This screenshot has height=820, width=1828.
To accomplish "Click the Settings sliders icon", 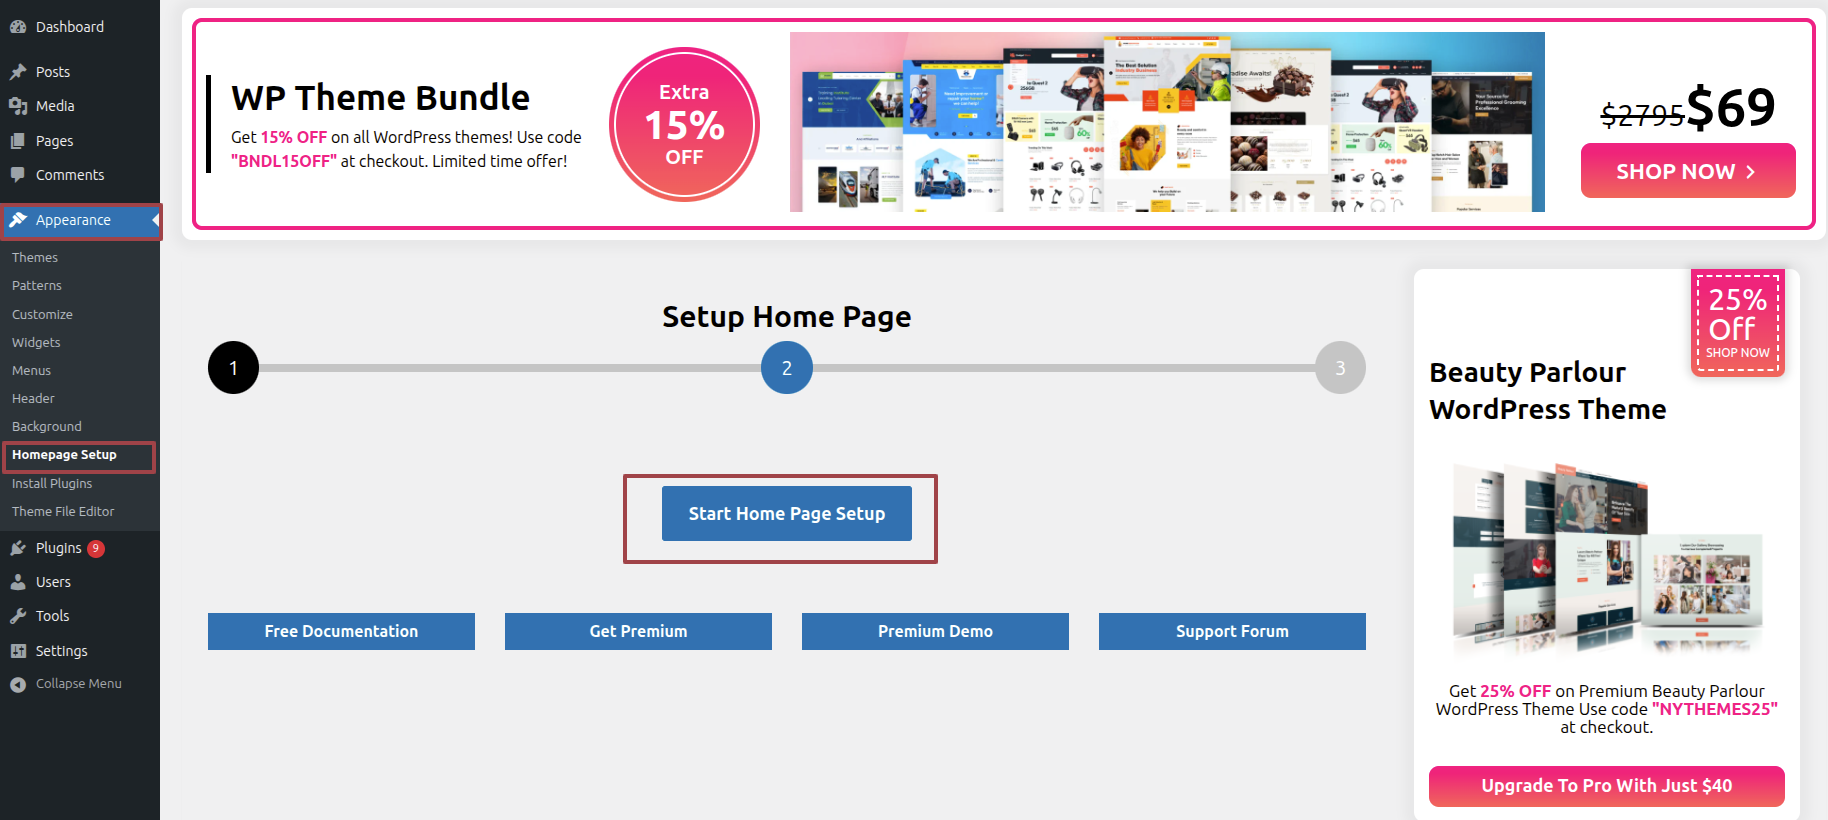I will [x=18, y=651].
